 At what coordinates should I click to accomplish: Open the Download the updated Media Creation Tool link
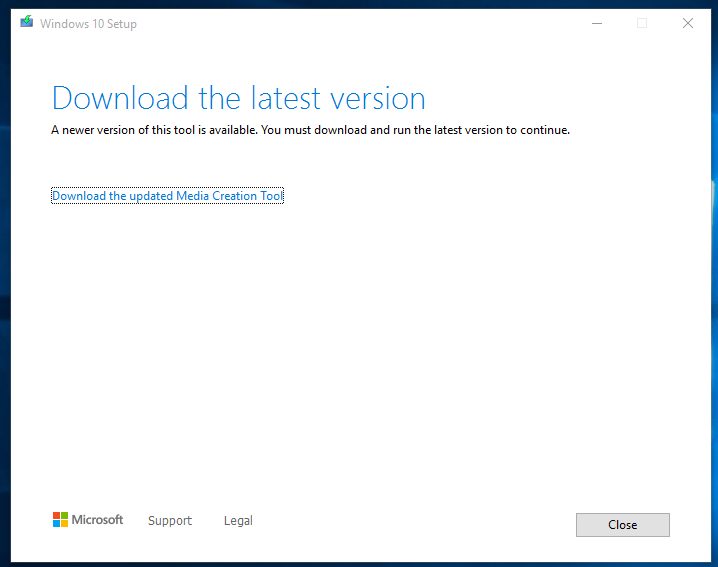pos(168,196)
